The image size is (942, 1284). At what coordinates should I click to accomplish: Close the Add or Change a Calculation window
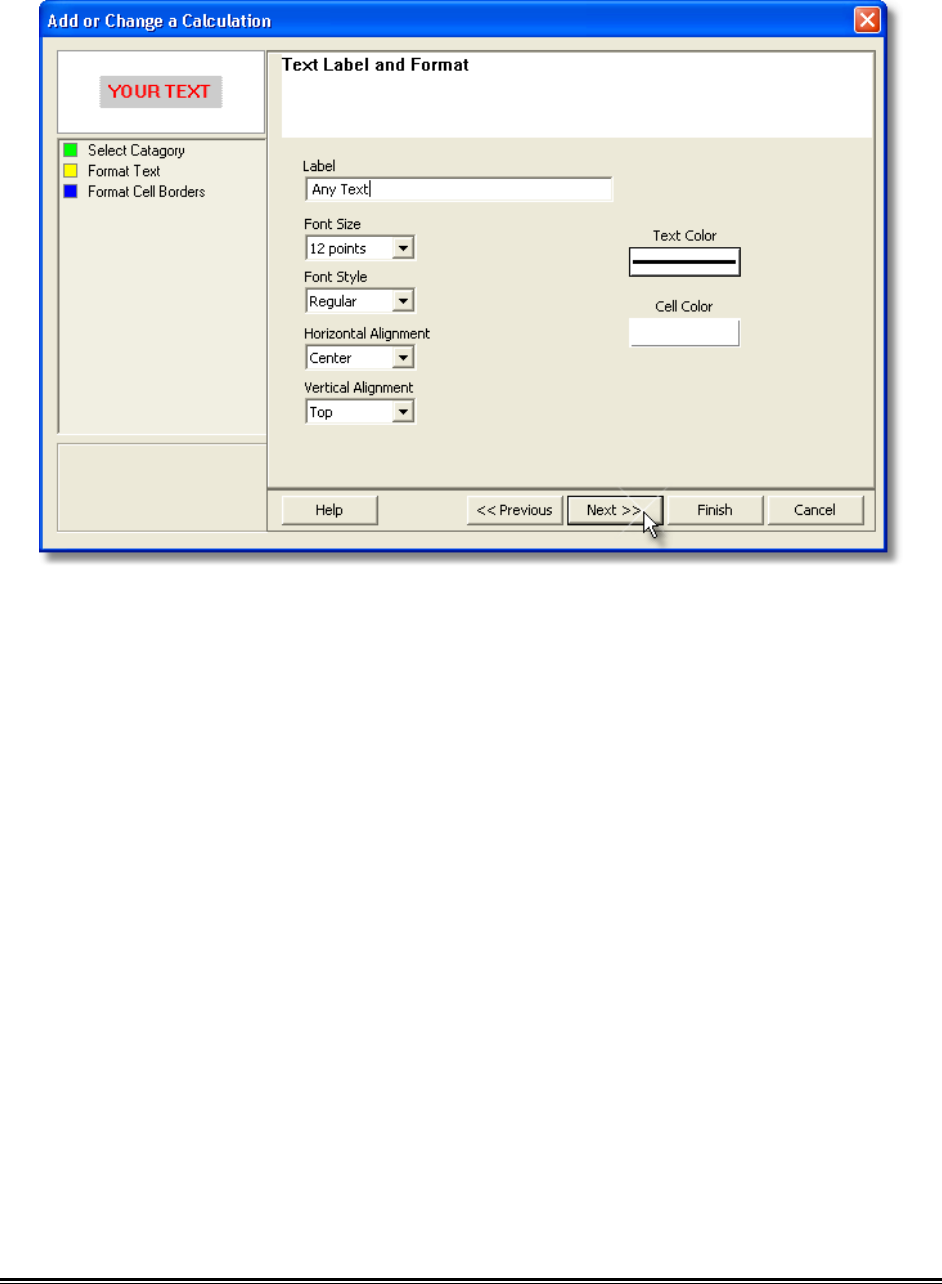tap(868, 20)
